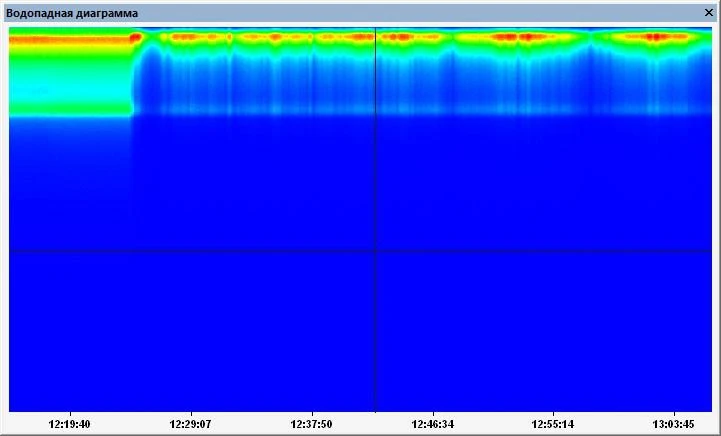Click the tick mark above the 12:19:40 label
This screenshot has height=436, width=721.
pos(69,414)
